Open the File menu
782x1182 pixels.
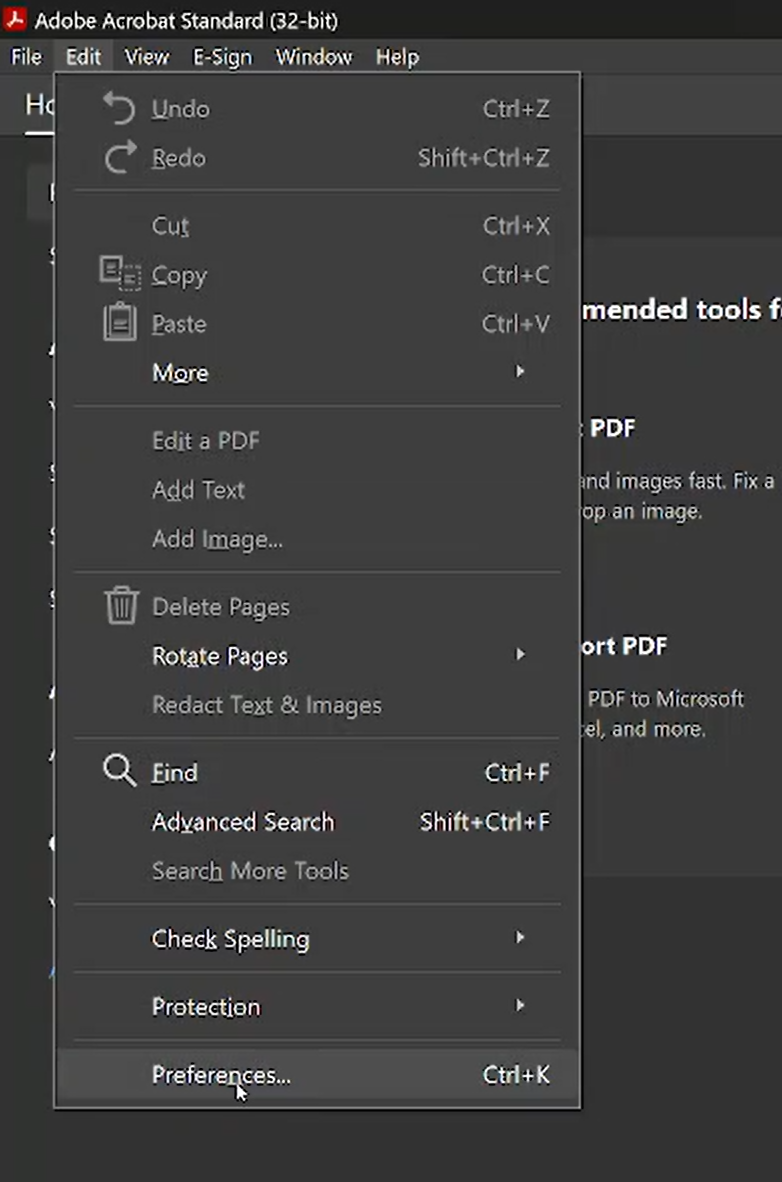coord(25,57)
